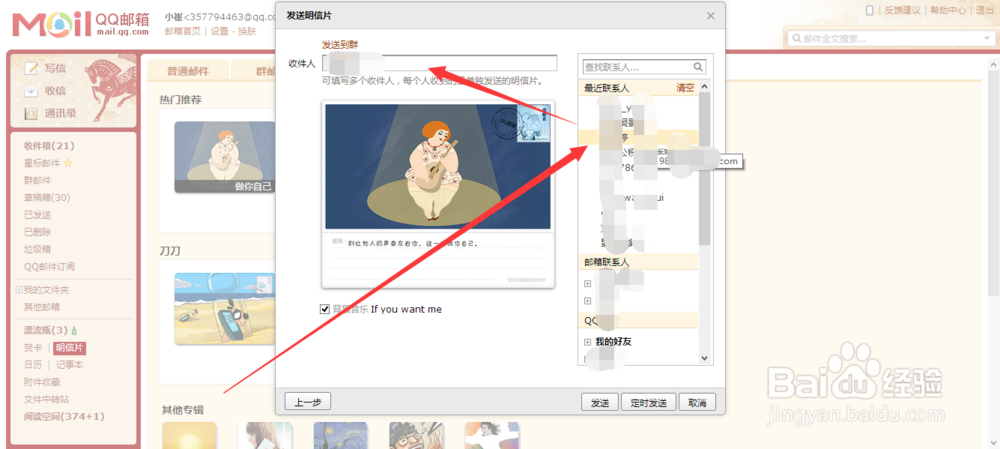Open 反馈建议 link

click(902, 10)
